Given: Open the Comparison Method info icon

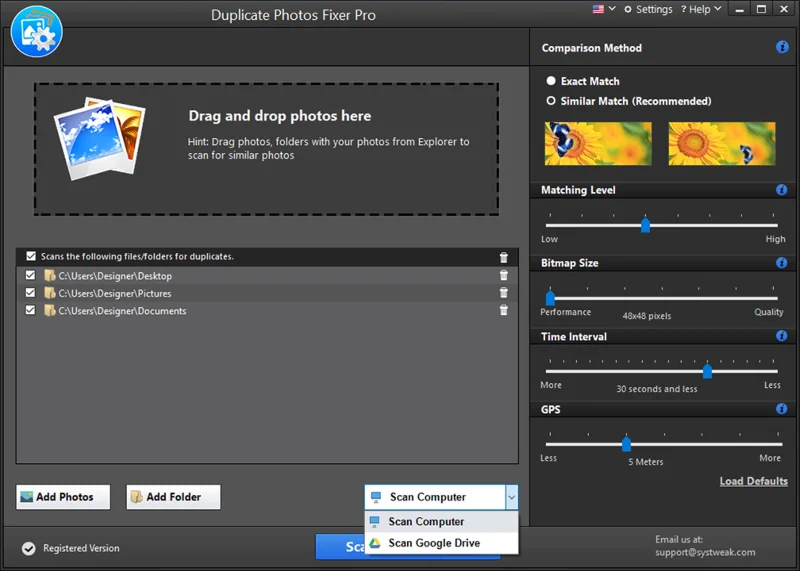Looking at the screenshot, I should [782, 47].
